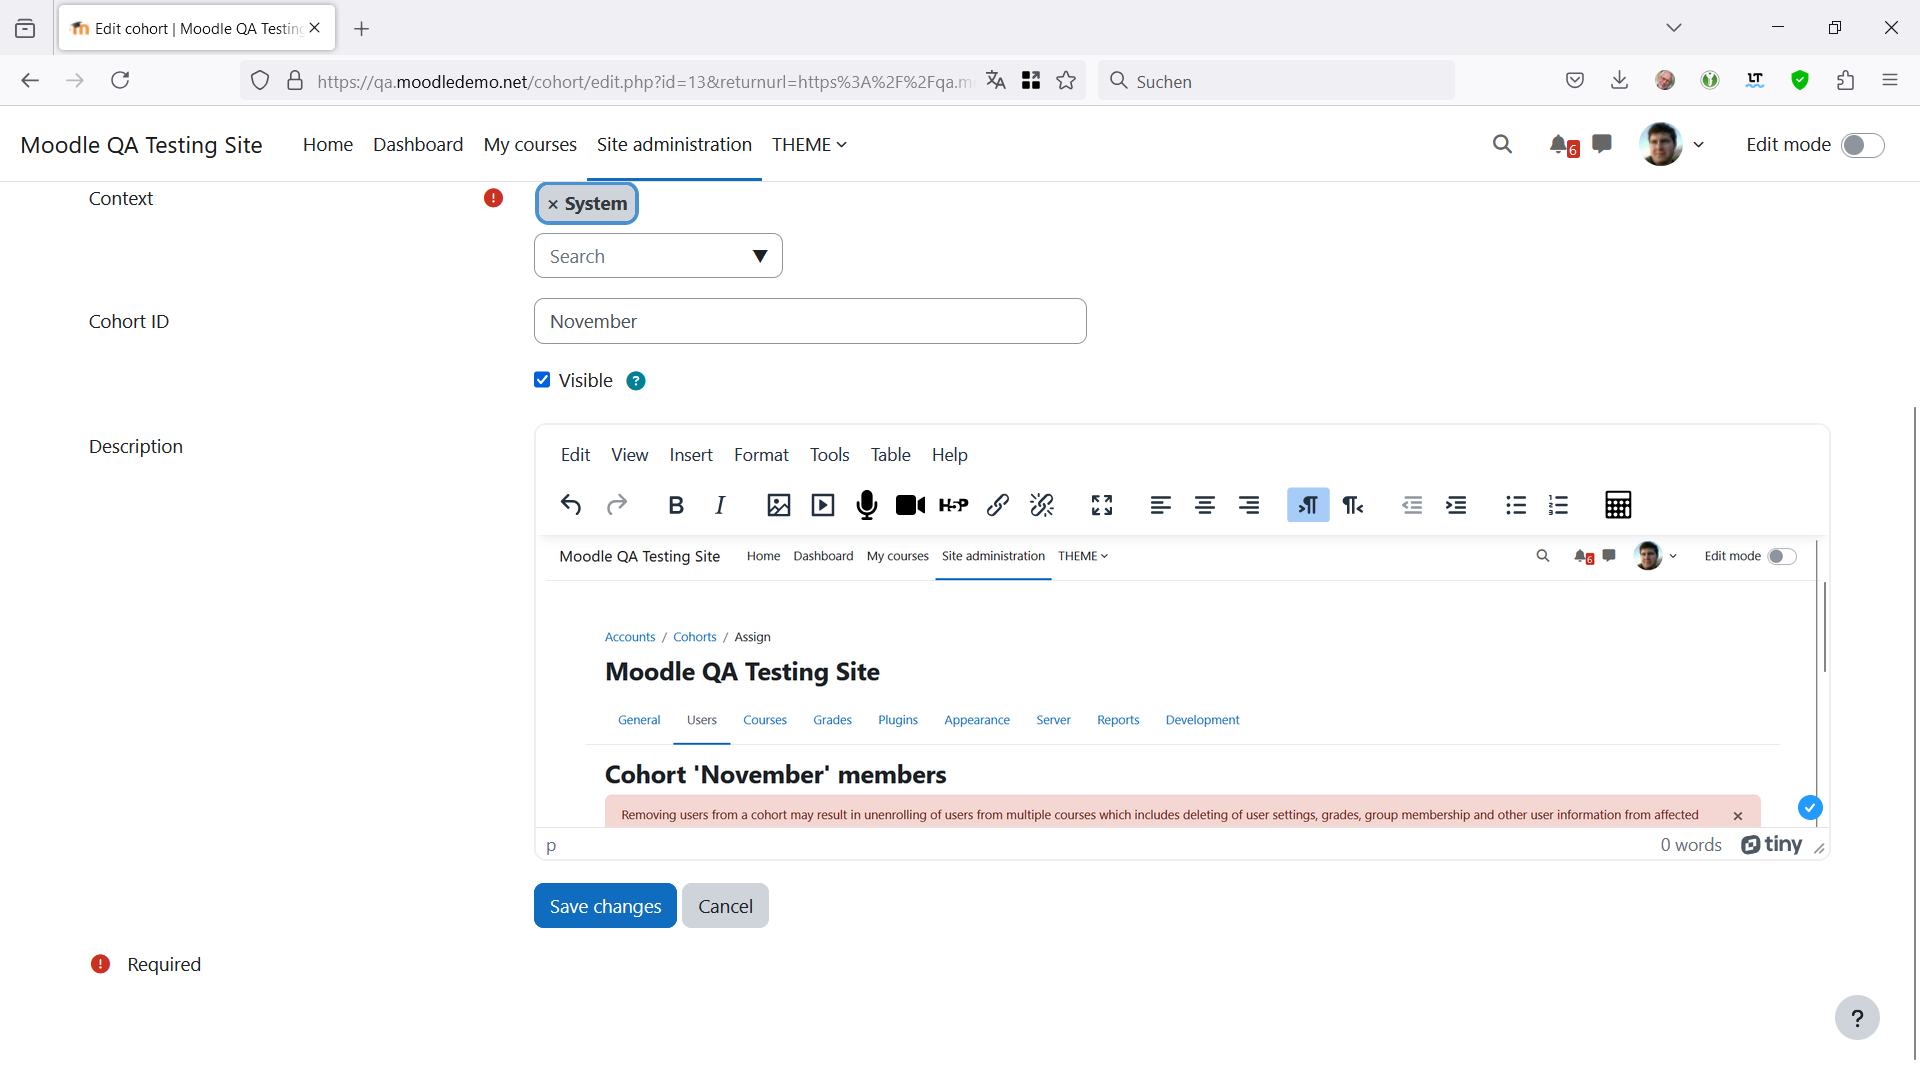Switch the editor to fullscreen

point(1102,505)
